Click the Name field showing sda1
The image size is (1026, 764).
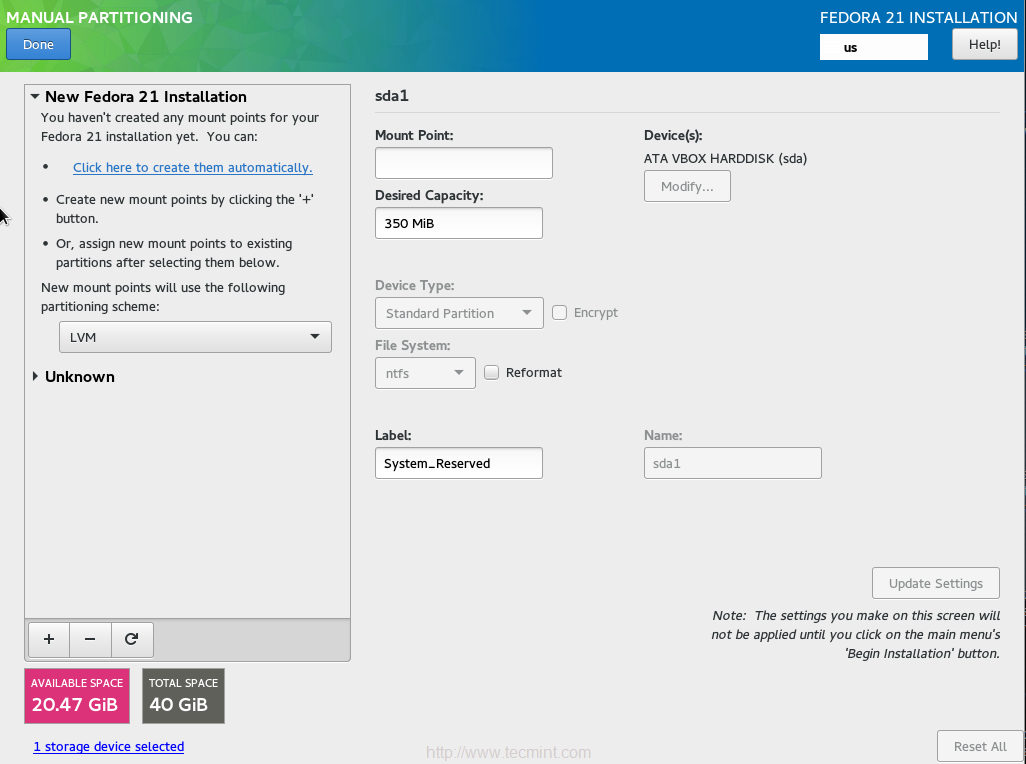coord(732,463)
